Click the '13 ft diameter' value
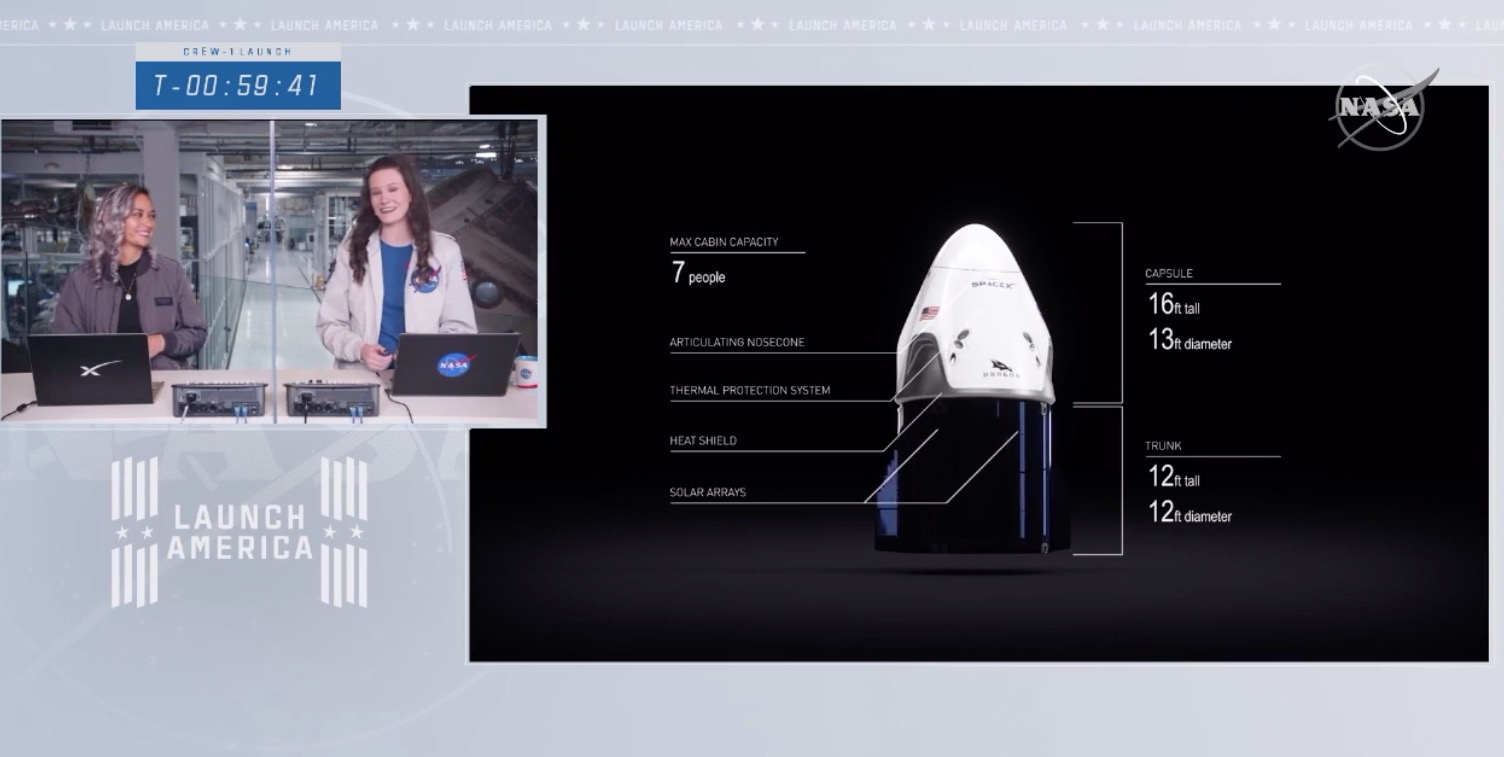 [x=1190, y=340]
